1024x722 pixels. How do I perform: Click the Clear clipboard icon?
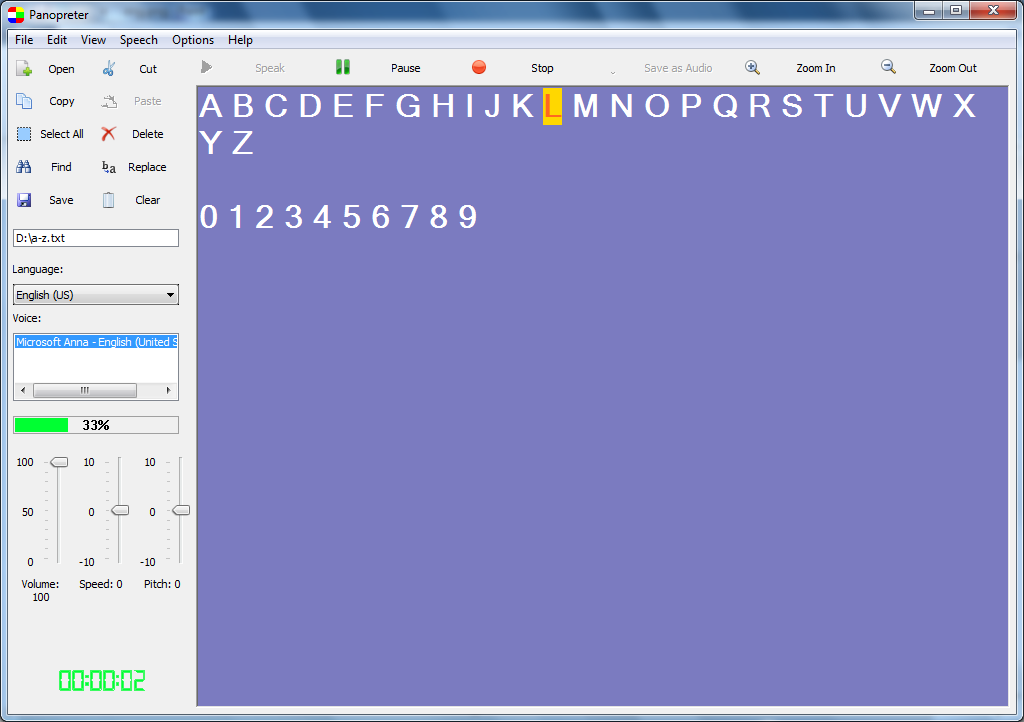pyautogui.click(x=109, y=200)
